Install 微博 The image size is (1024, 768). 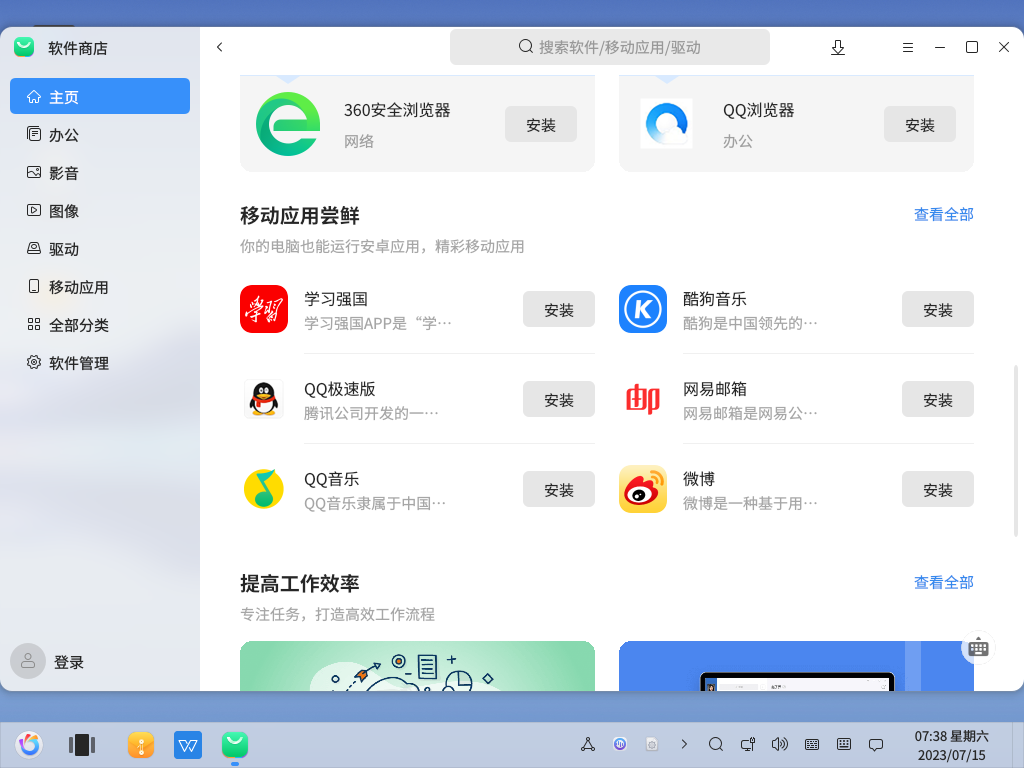[938, 489]
